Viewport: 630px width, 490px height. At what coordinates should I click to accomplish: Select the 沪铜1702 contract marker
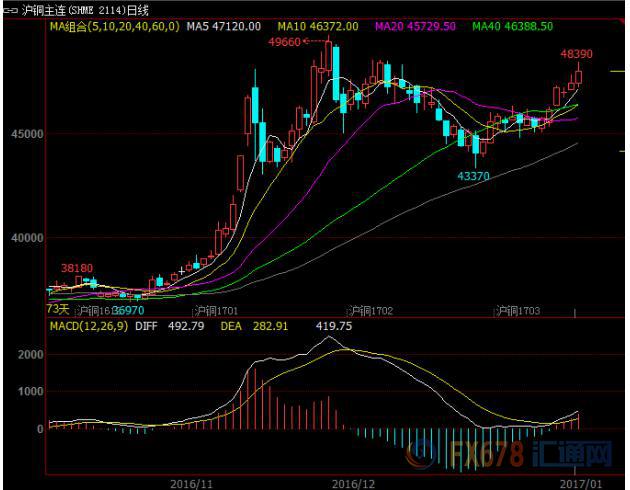(370, 311)
